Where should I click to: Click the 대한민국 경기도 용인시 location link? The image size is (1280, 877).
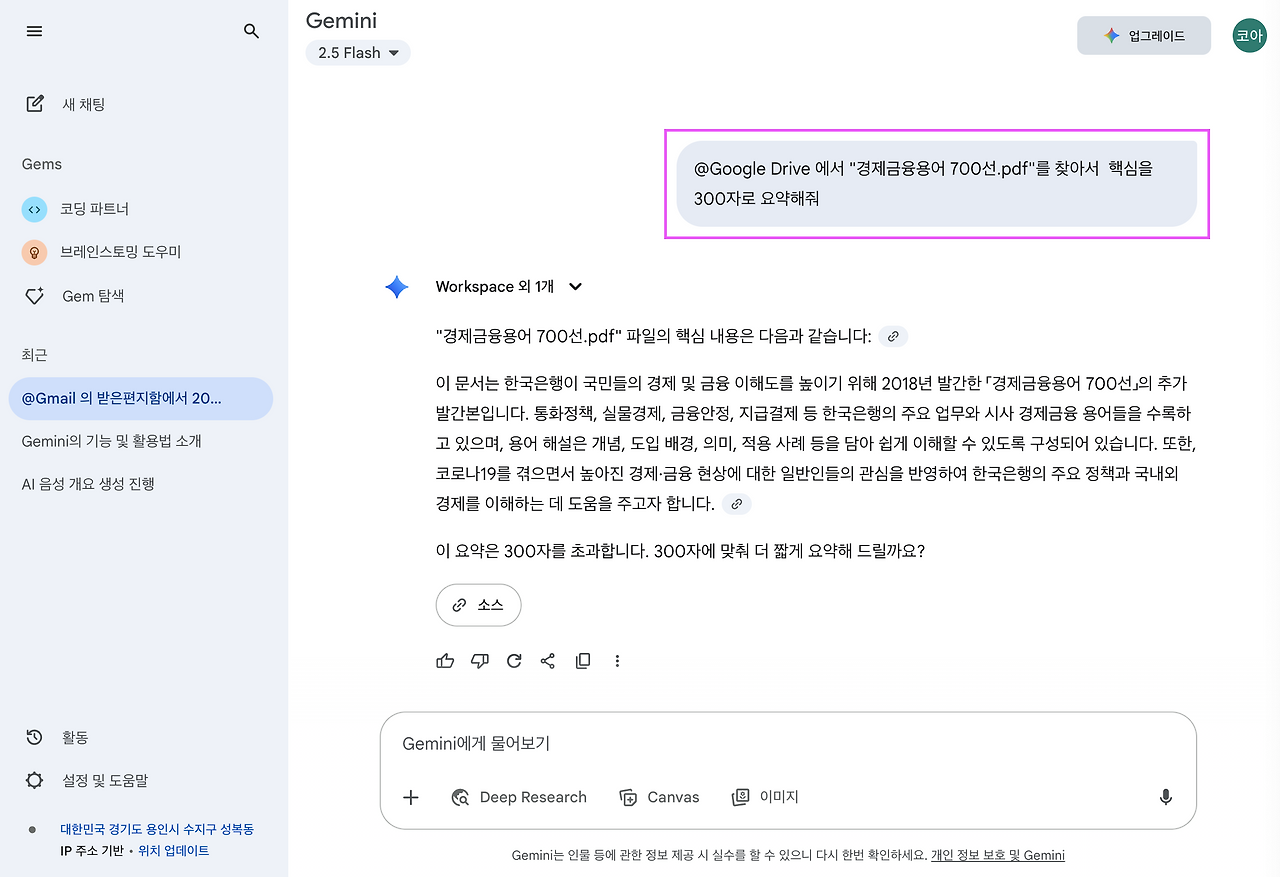click(157, 829)
